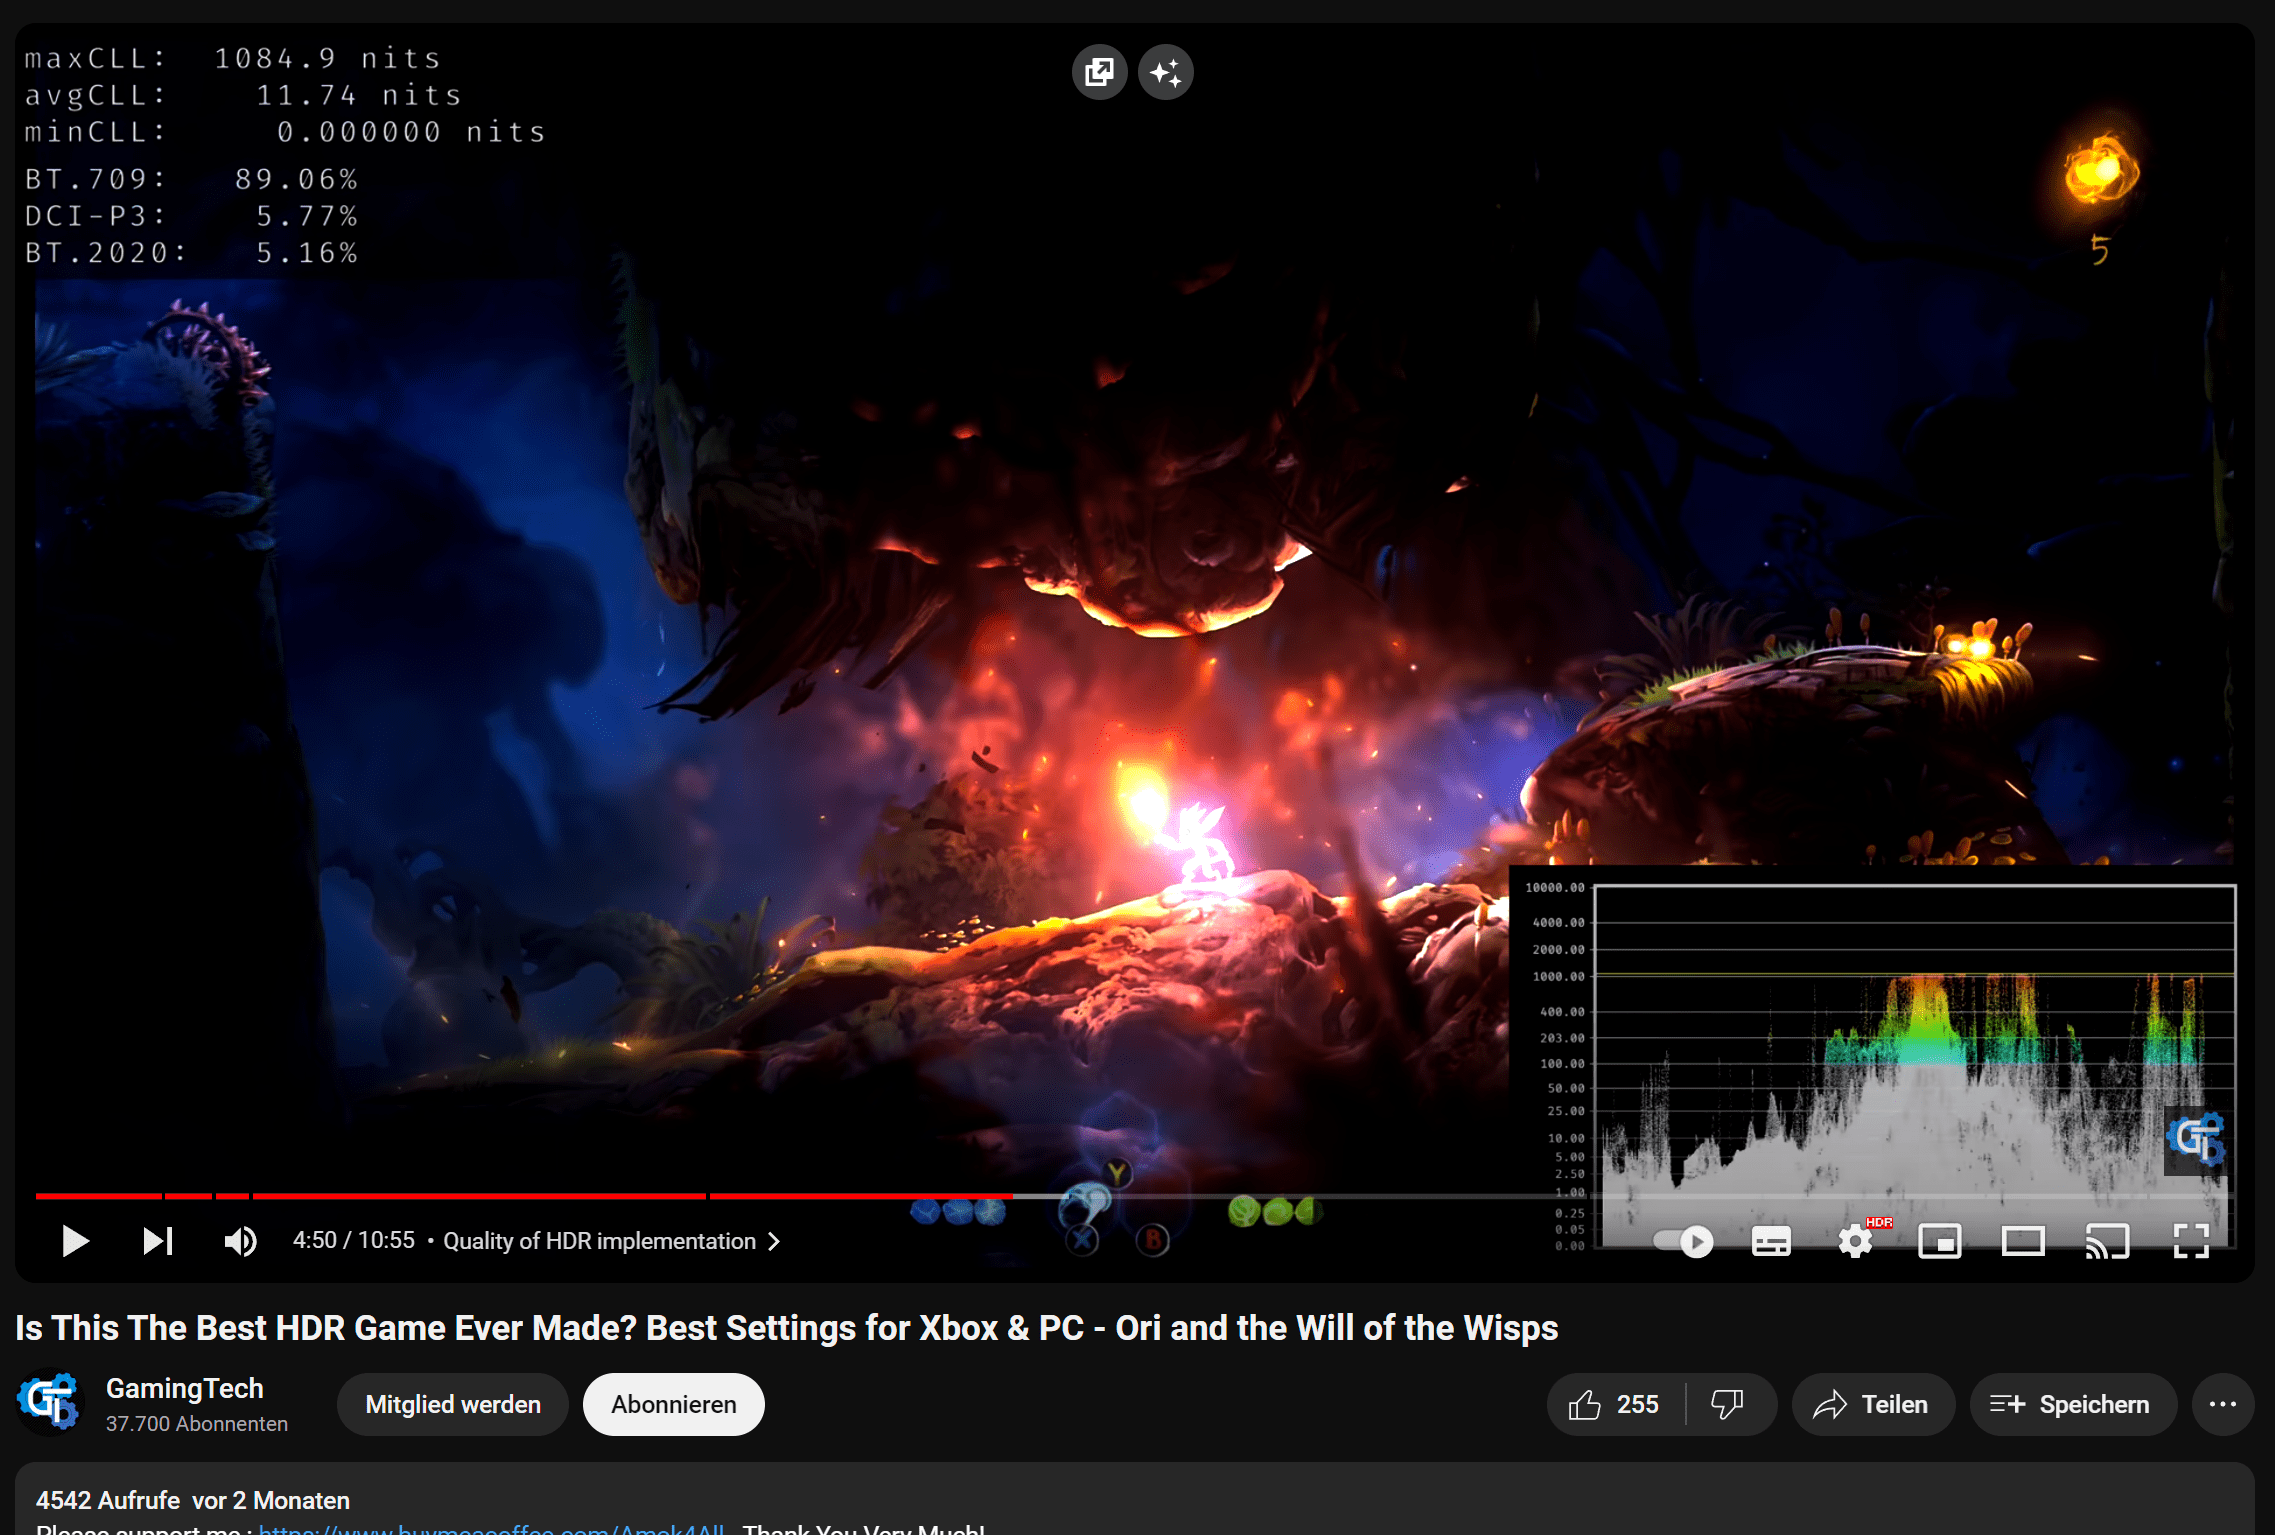Viewport: 2275px width, 1535px height.
Task: Enter fullscreen mode
Action: (2191, 1241)
